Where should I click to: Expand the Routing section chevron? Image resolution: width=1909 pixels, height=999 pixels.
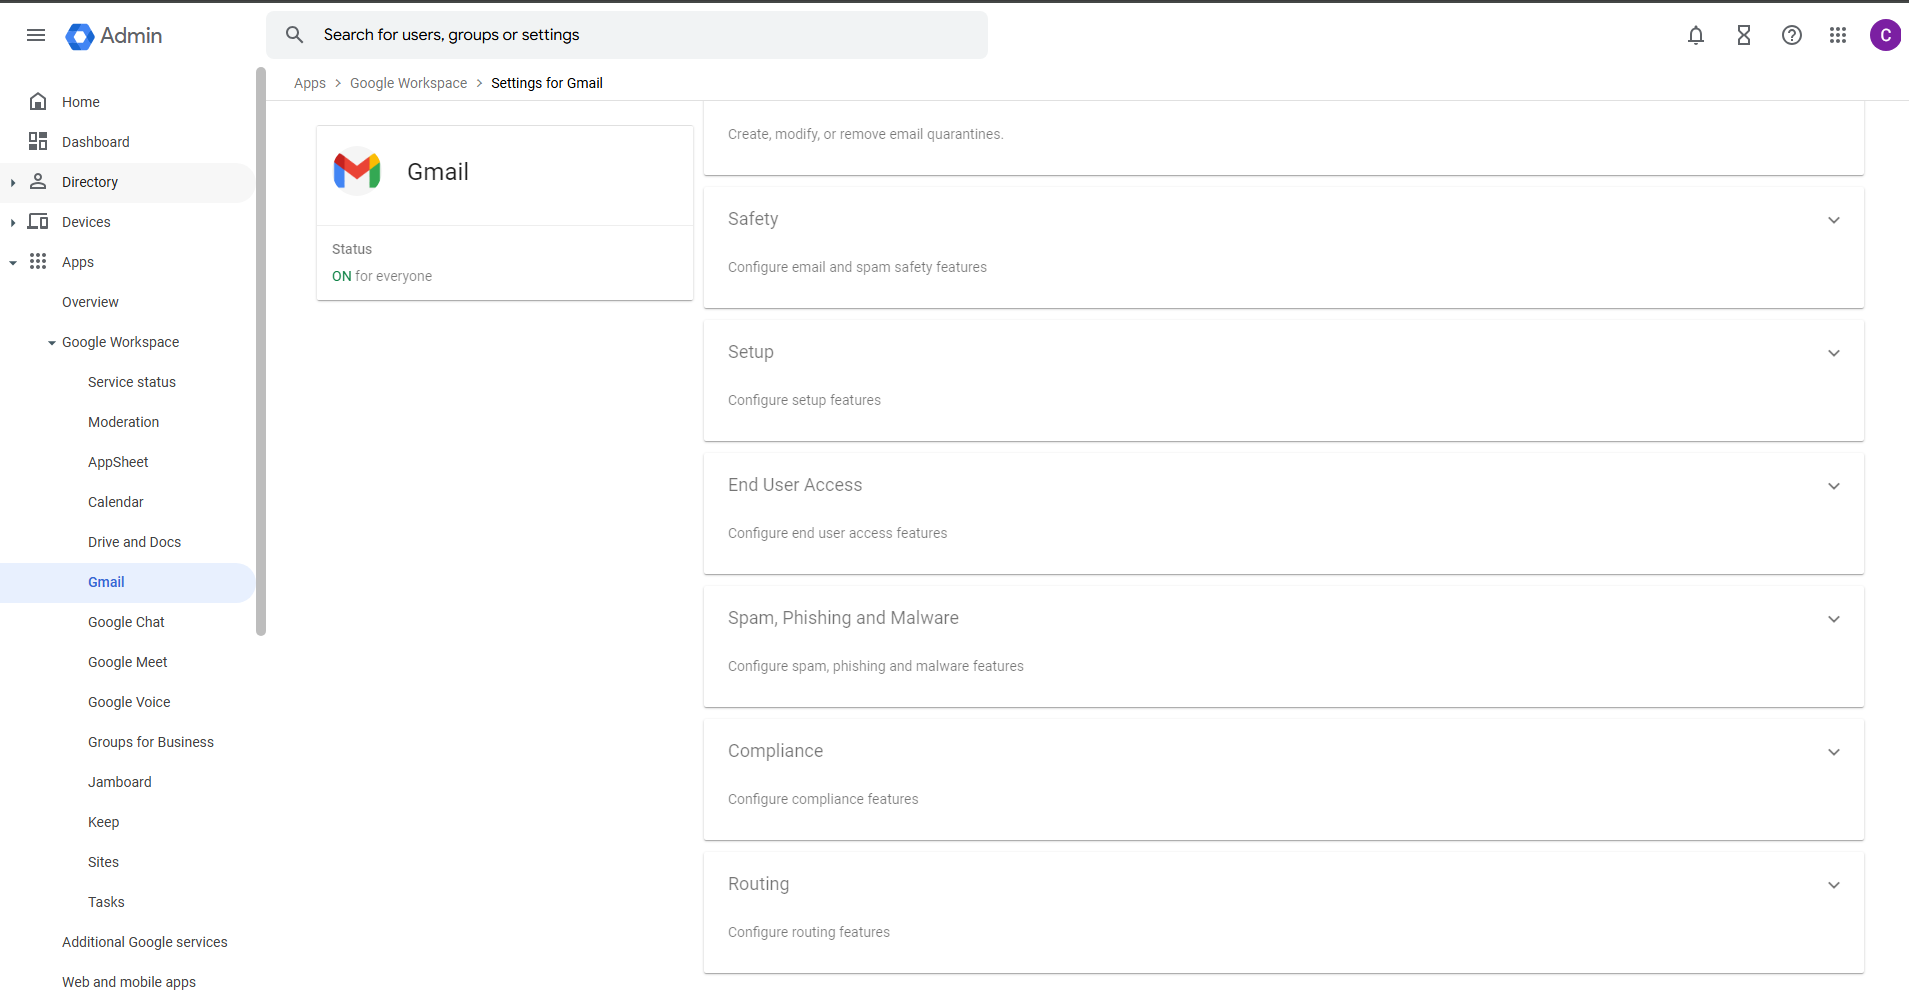(1834, 885)
